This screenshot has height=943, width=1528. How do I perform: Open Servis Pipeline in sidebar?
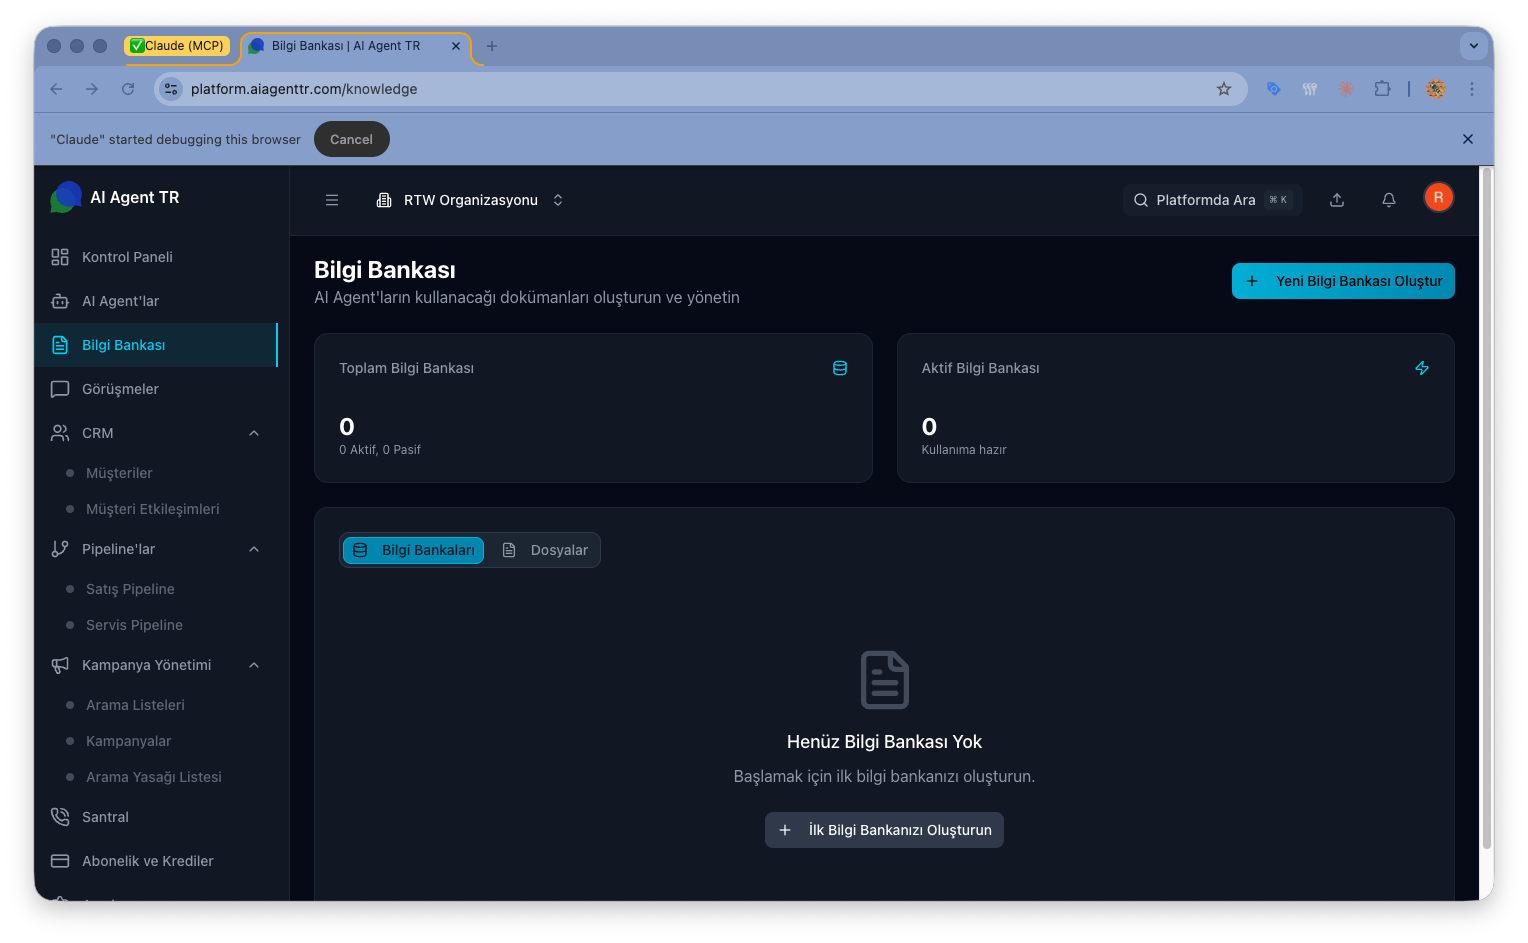click(134, 625)
